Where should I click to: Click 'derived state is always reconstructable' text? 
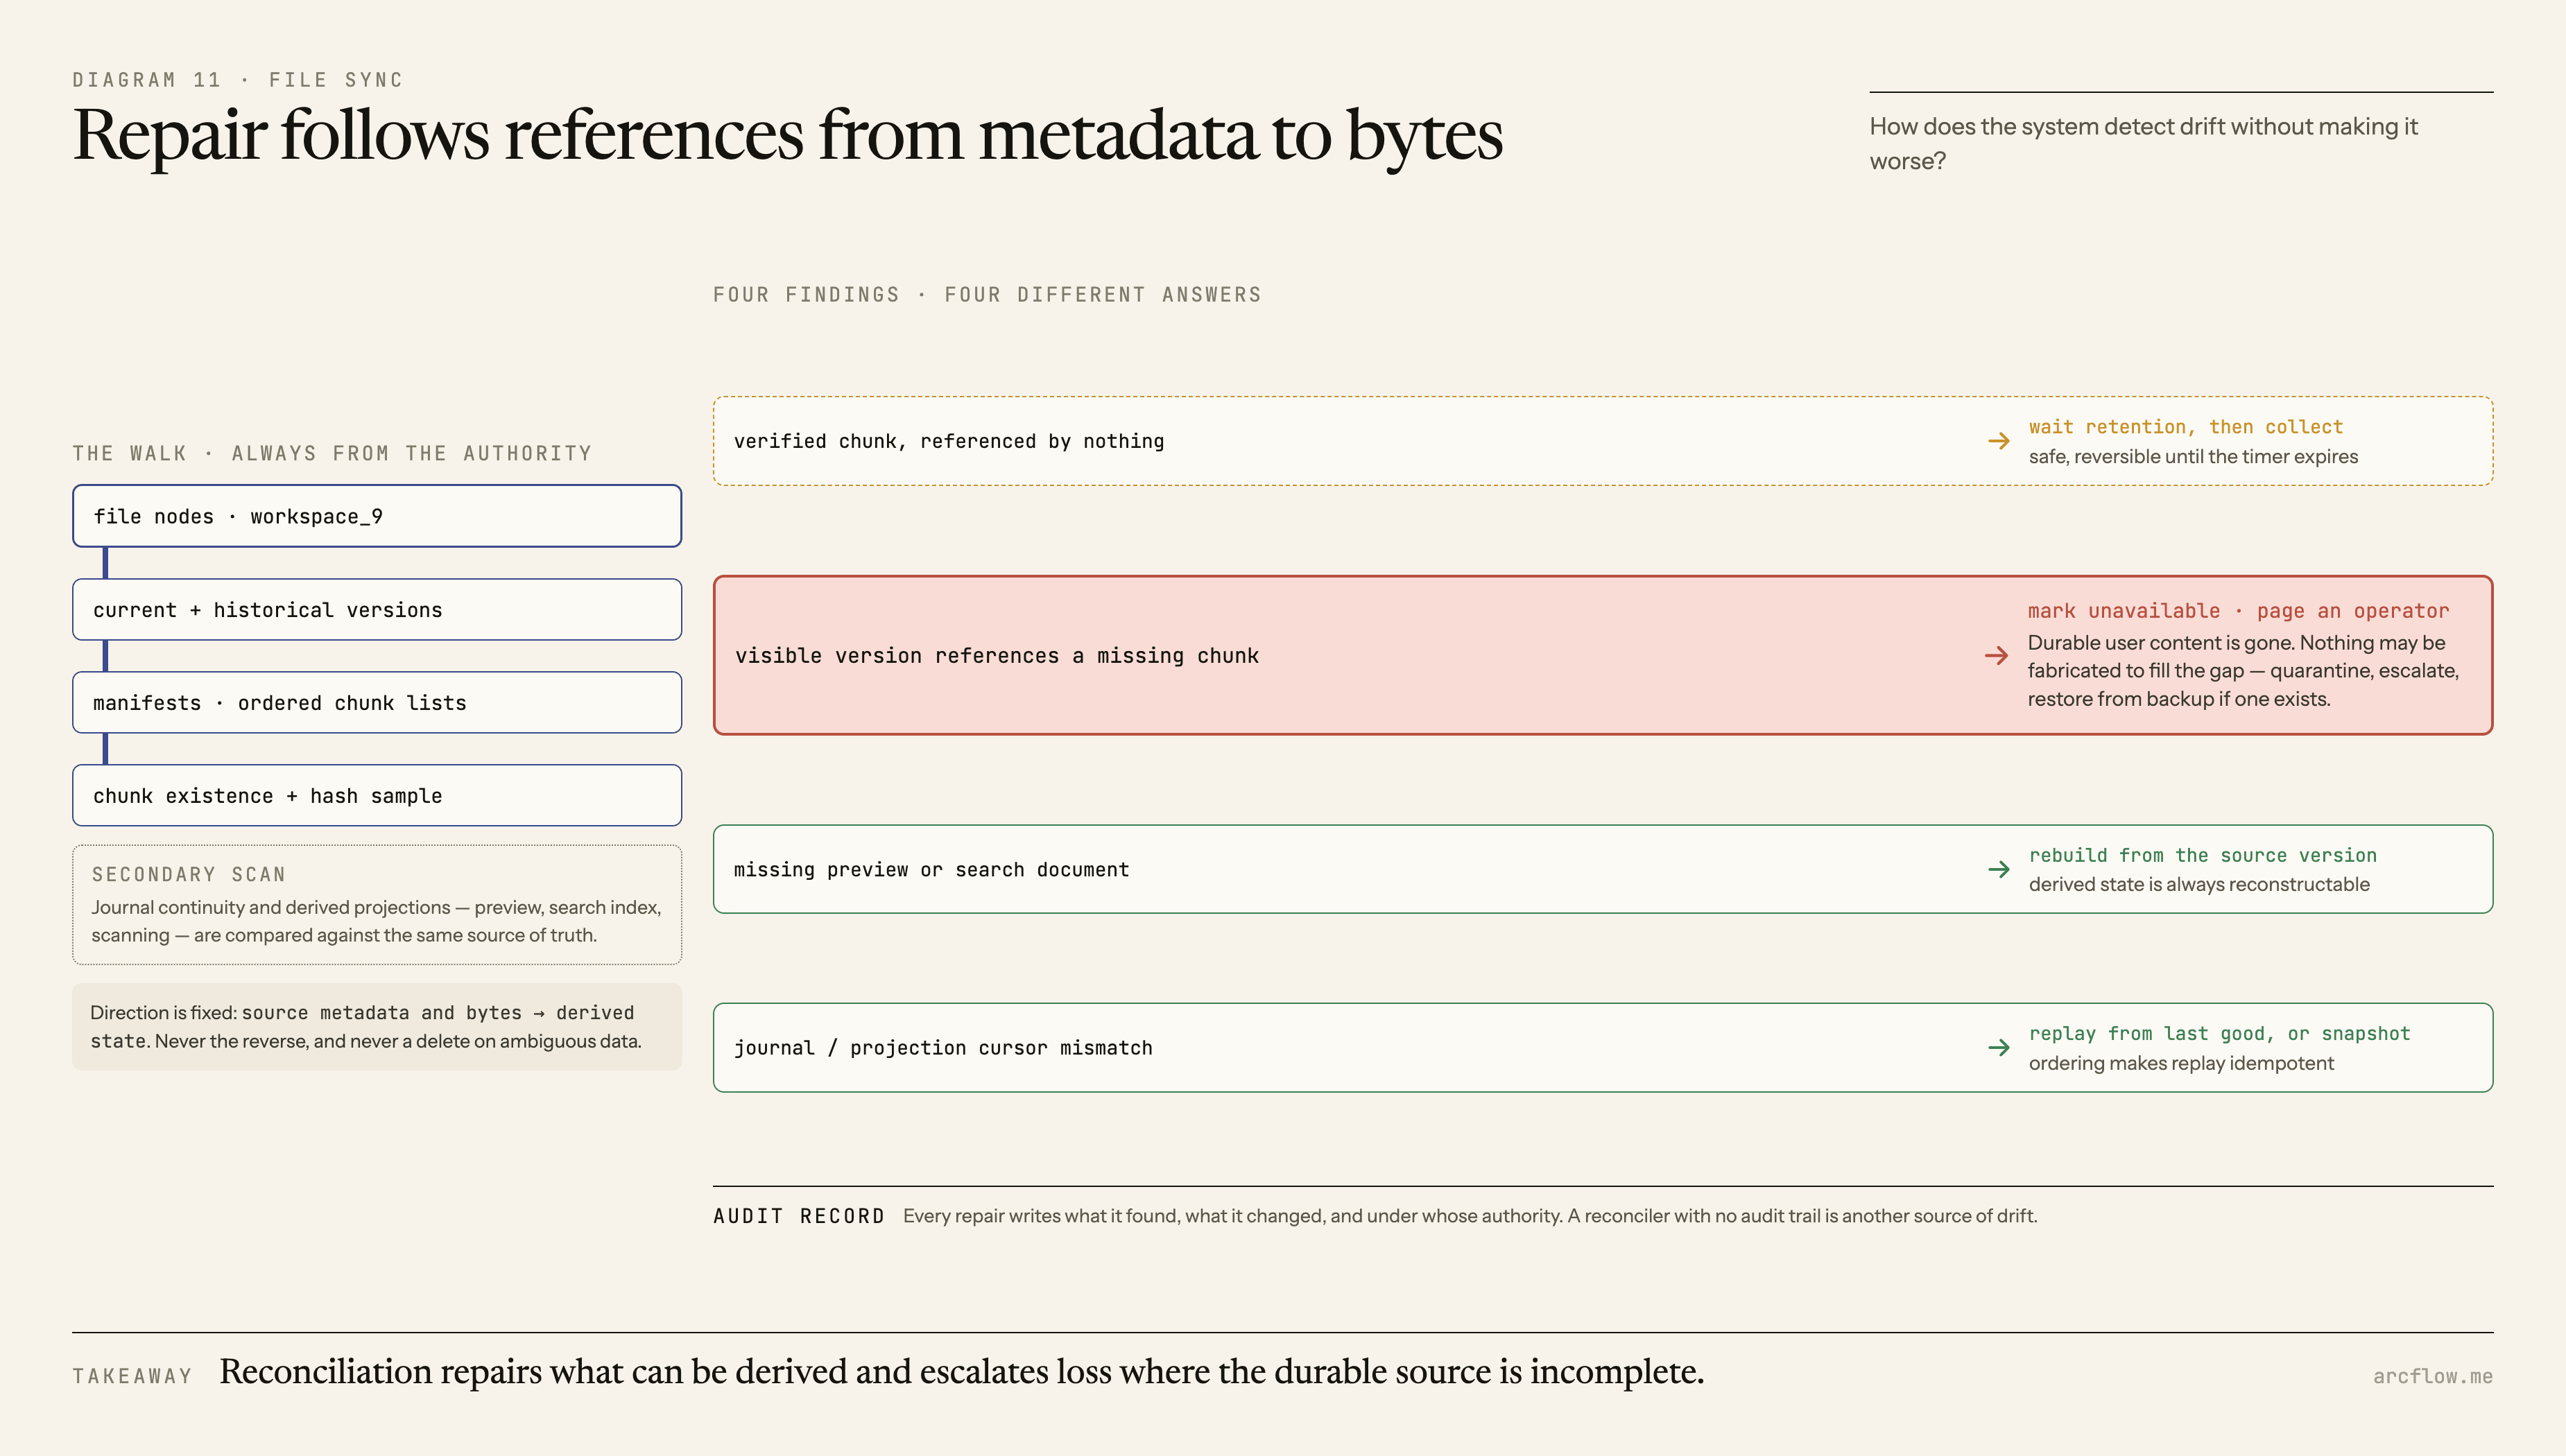pyautogui.click(x=2199, y=884)
